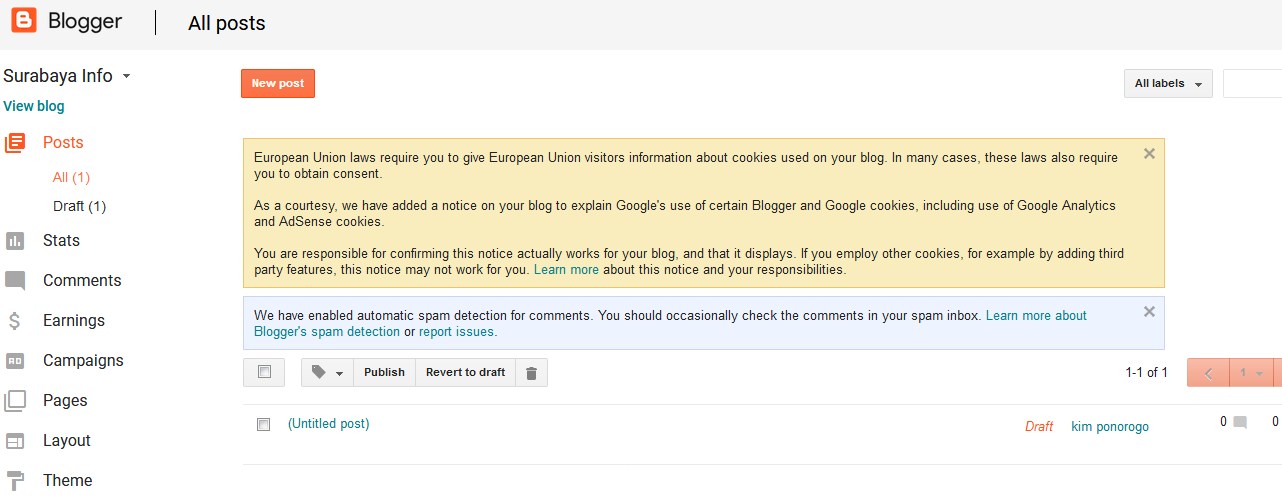The width and height of the screenshot is (1282, 500).
Task: Check the box beside Untitled post
Action: coord(264,424)
